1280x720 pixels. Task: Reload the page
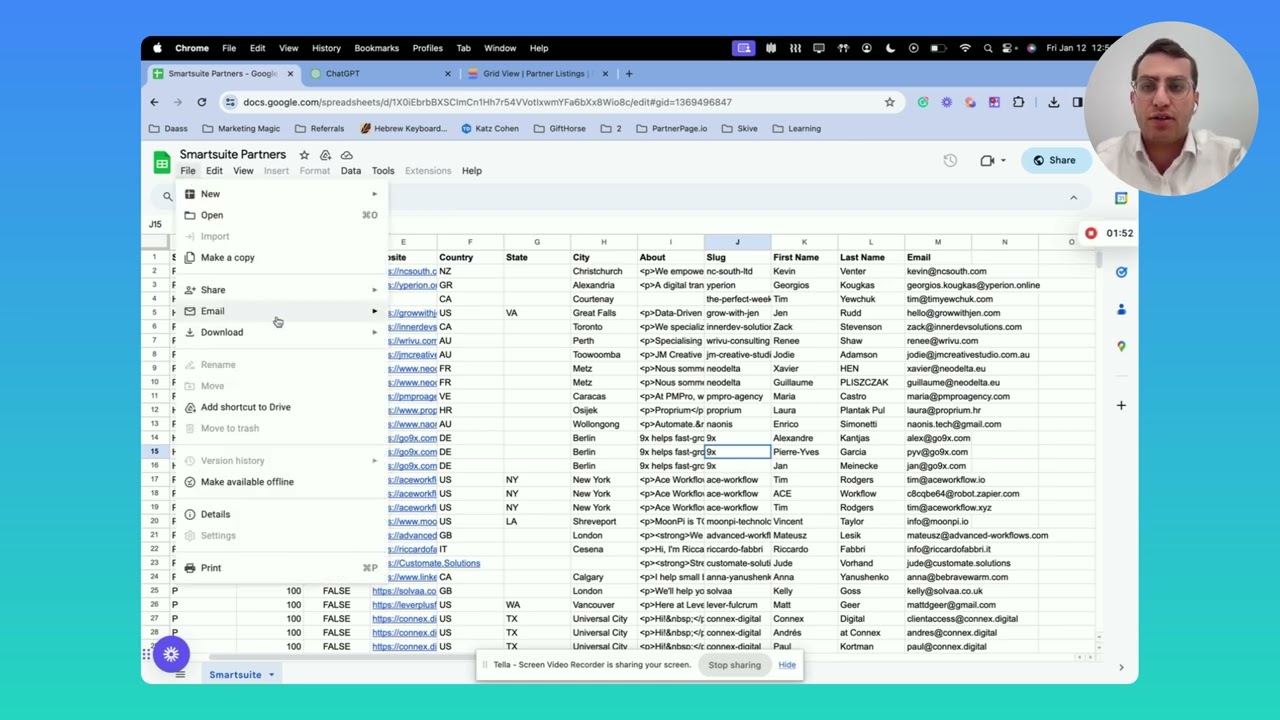(201, 102)
